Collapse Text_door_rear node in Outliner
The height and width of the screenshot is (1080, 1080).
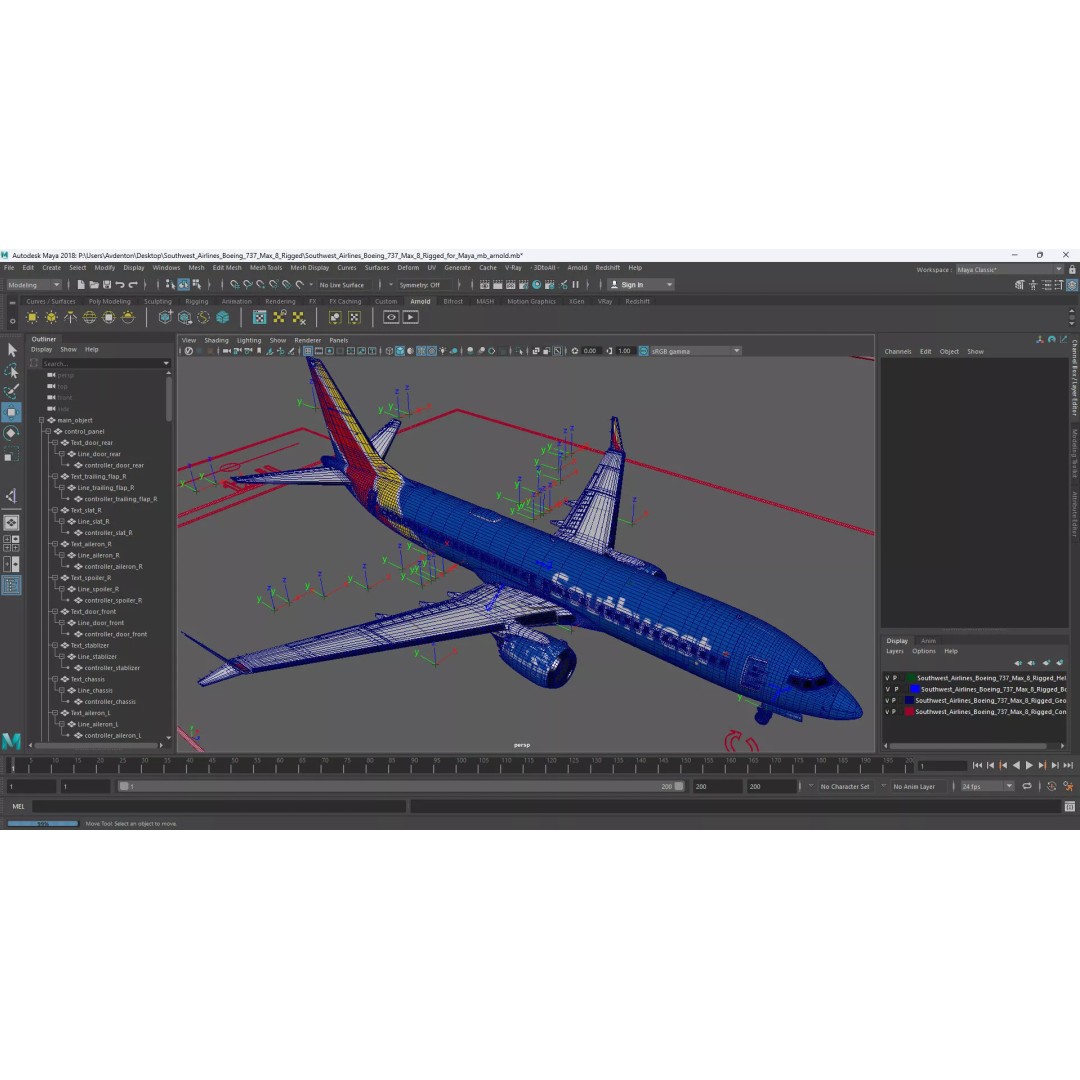click(x=55, y=443)
